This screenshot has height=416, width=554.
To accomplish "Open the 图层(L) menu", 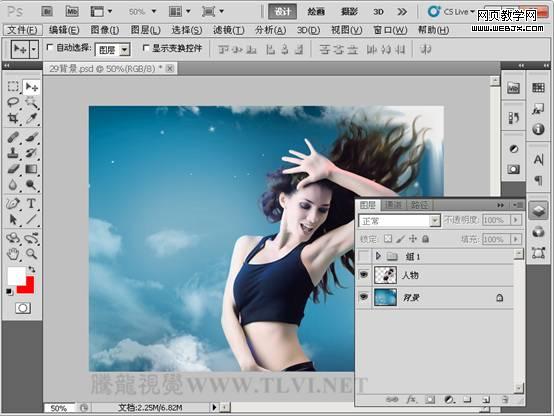I will (146, 30).
